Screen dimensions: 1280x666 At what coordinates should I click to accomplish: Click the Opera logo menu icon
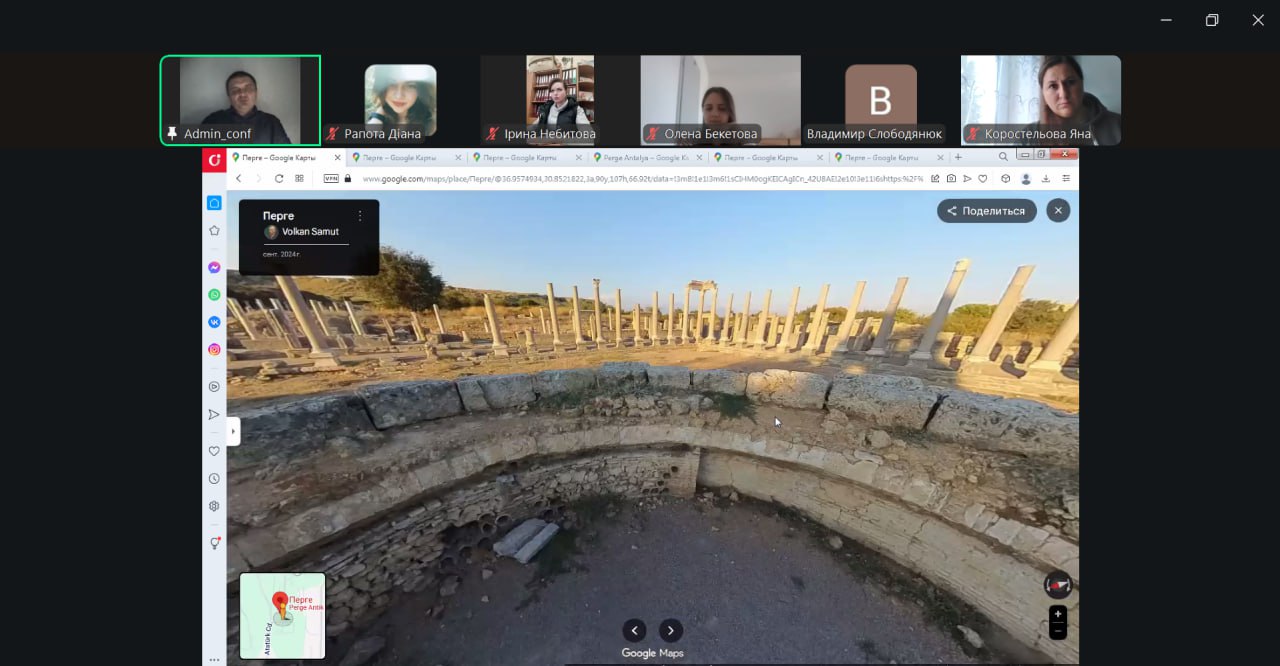pyautogui.click(x=214, y=160)
